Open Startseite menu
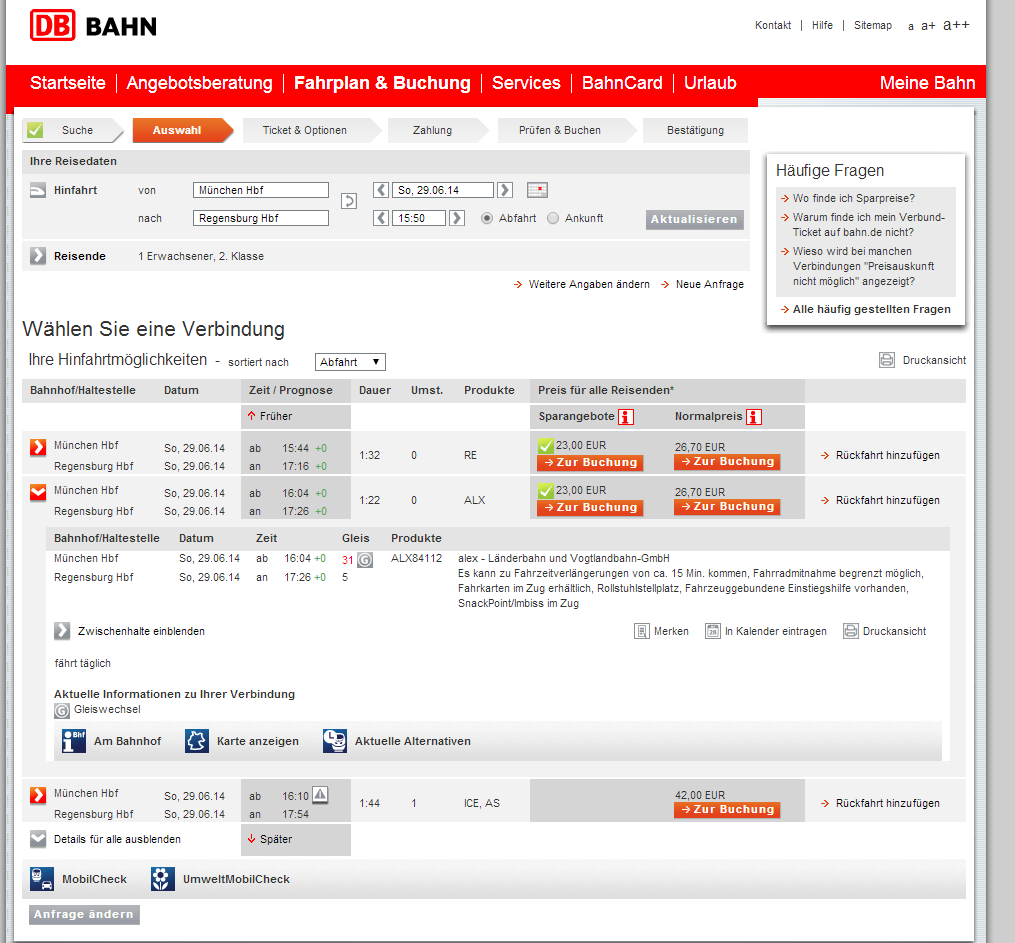This screenshot has height=943, width=1015. (67, 83)
